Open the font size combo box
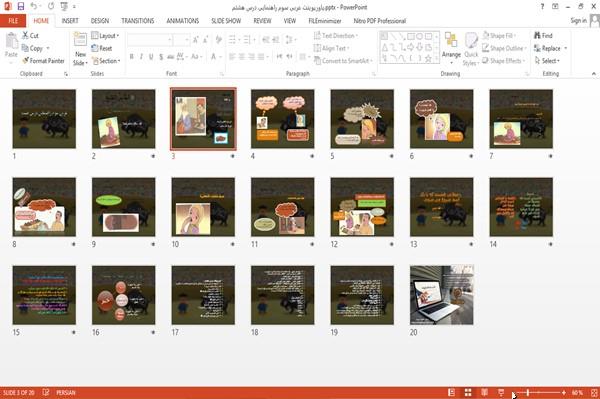 [181, 39]
